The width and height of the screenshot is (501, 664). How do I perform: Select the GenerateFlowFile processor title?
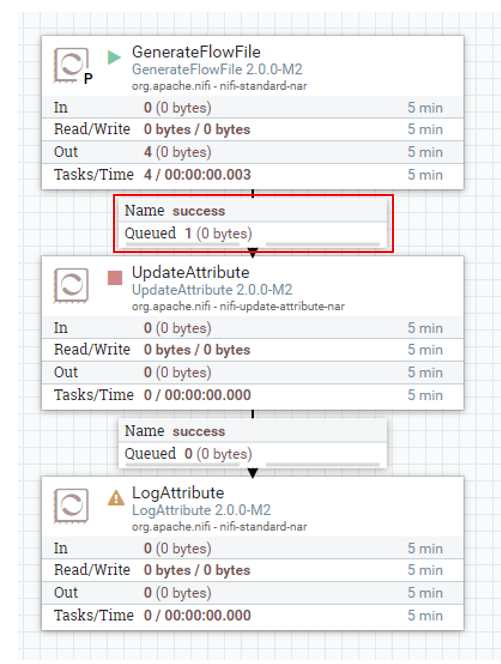(x=196, y=52)
